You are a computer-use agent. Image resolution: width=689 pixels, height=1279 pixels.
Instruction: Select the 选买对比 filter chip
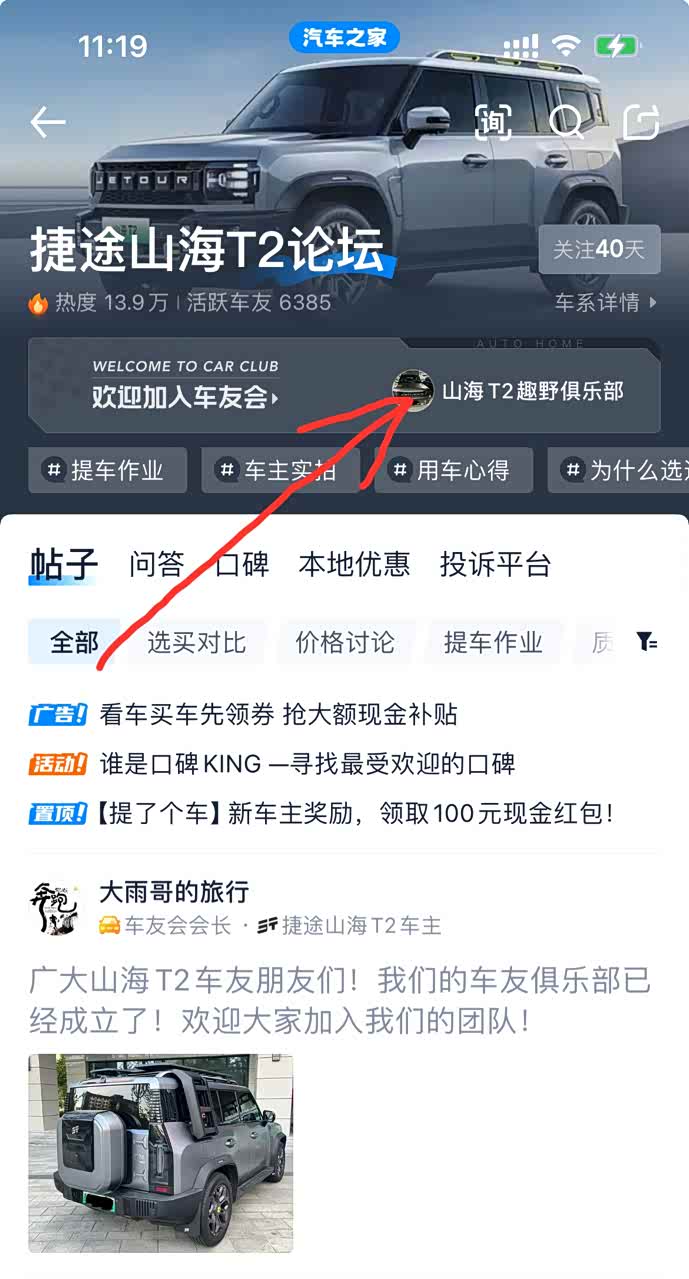pos(197,642)
